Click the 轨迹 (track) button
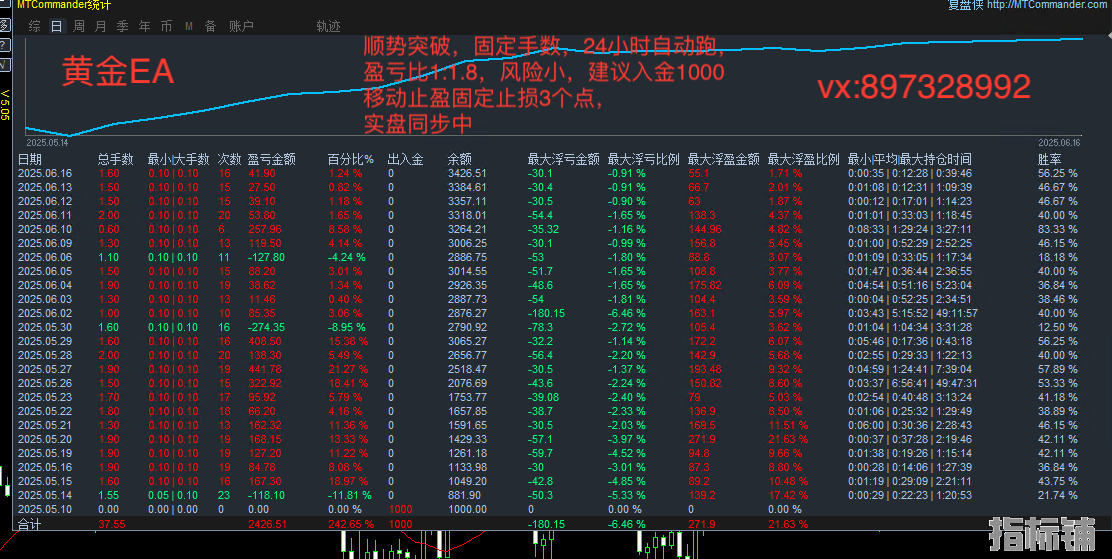The width and height of the screenshot is (1112, 559). [x=328, y=26]
